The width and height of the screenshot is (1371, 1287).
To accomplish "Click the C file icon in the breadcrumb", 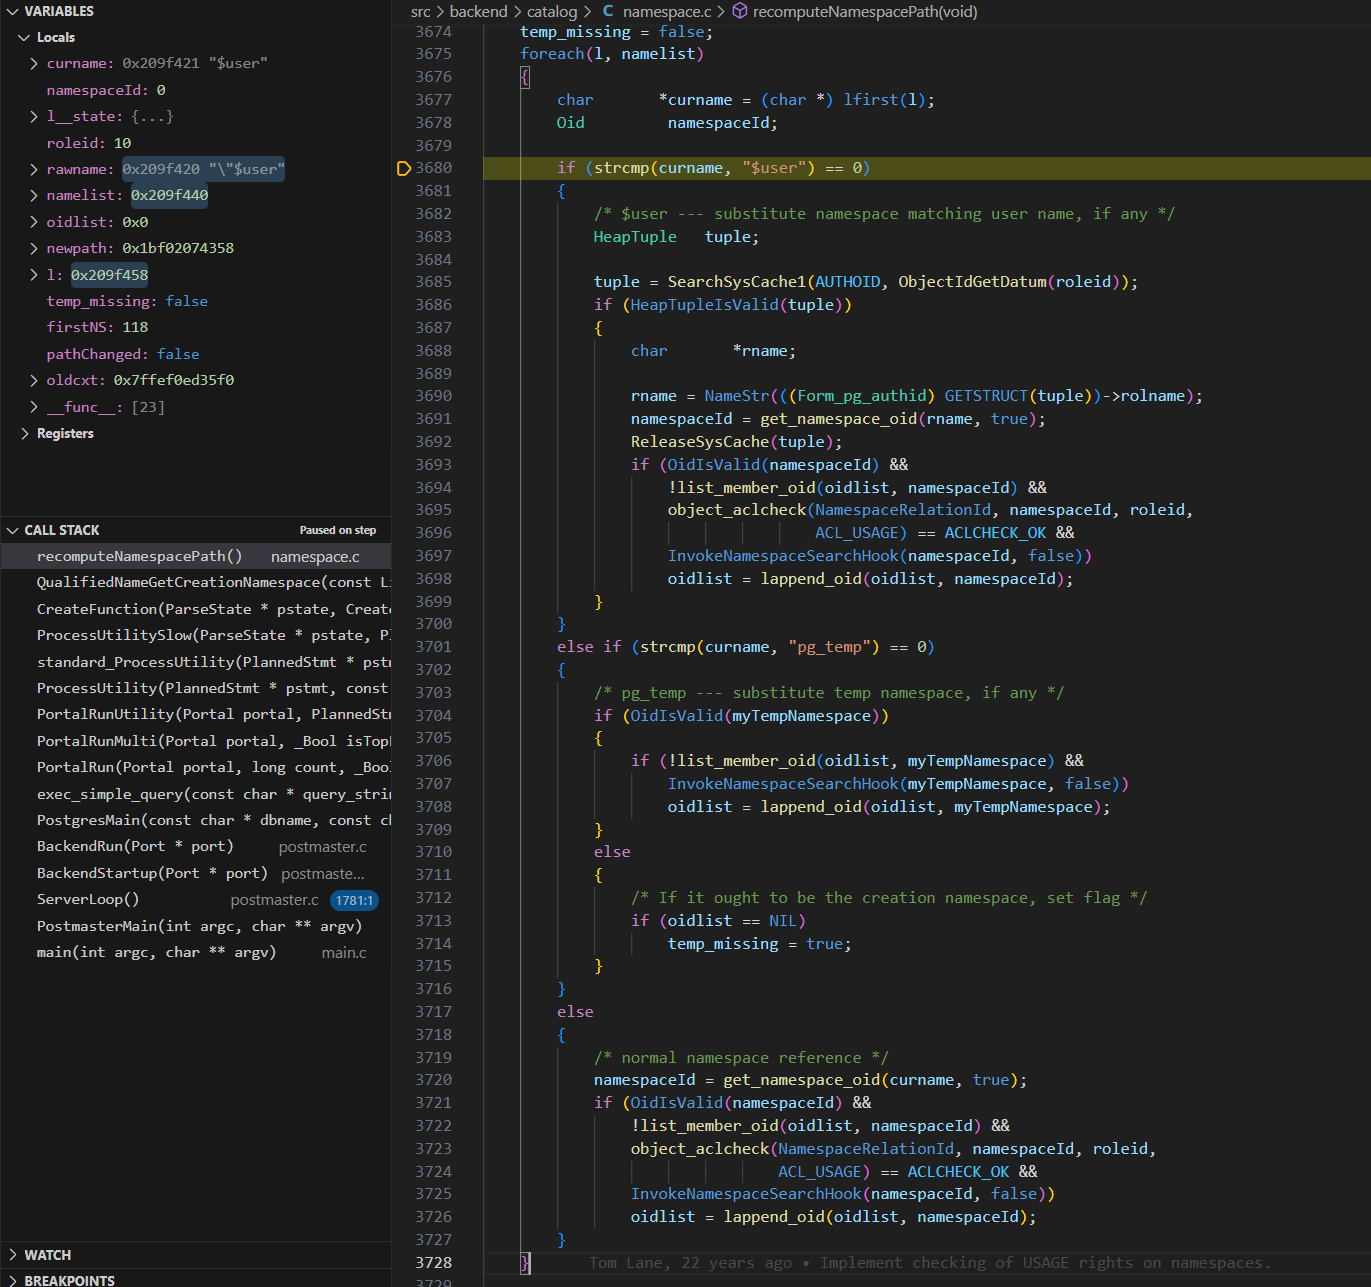I will [x=608, y=12].
